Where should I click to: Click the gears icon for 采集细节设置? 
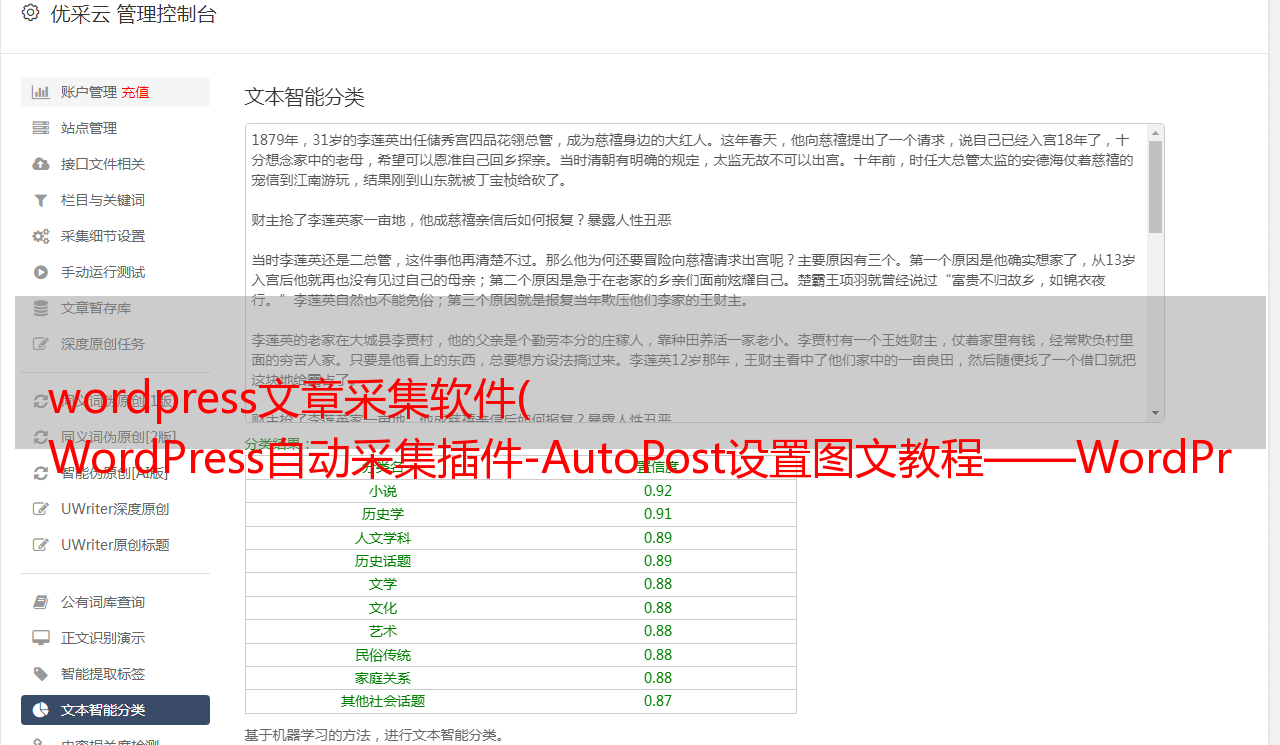click(x=41, y=236)
